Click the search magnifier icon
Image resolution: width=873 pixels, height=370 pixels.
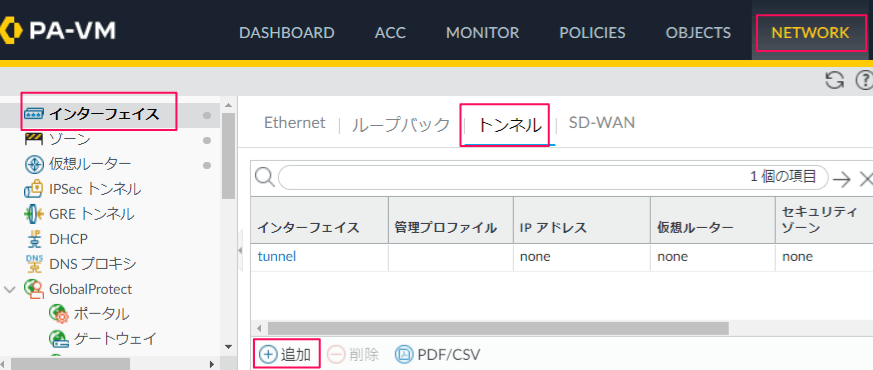click(x=264, y=178)
